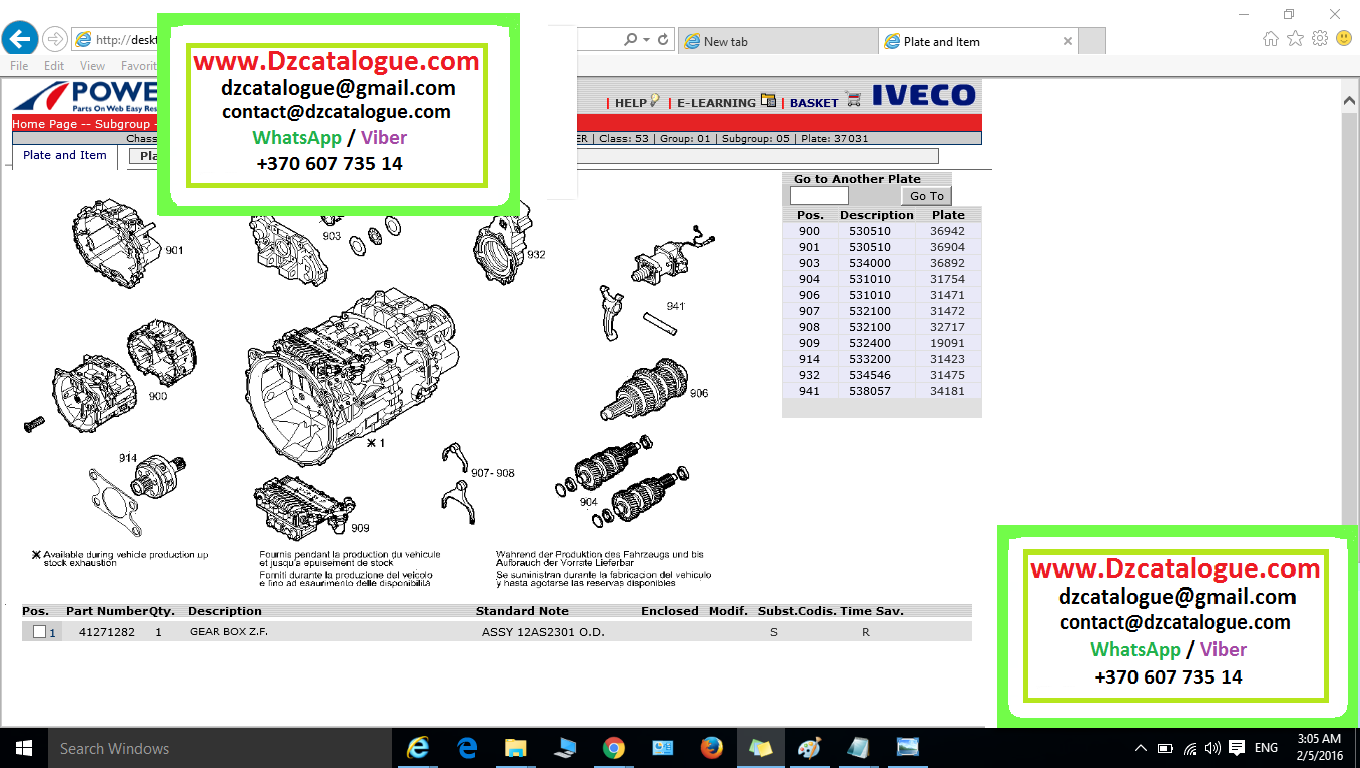Select plate 31475 for position 932
Viewport: 1360px width, 768px height.
point(947,375)
